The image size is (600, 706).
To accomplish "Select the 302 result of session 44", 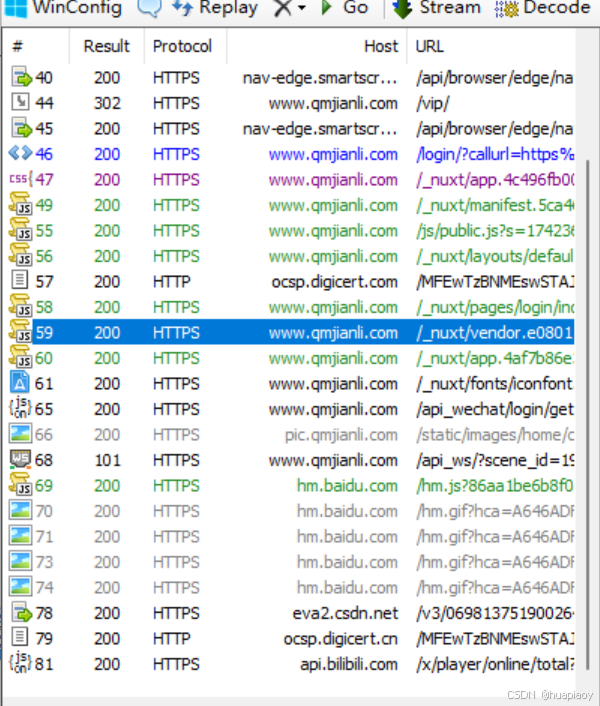I will pos(107,103).
